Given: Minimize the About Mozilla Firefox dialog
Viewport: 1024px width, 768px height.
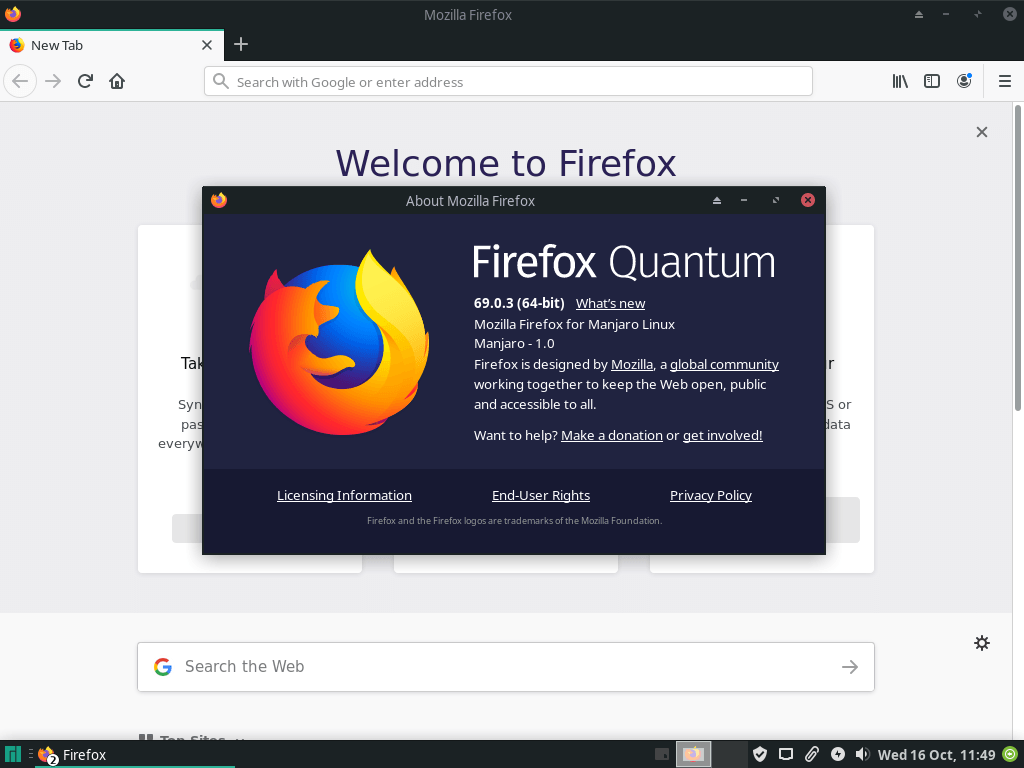Looking at the screenshot, I should point(744,200).
